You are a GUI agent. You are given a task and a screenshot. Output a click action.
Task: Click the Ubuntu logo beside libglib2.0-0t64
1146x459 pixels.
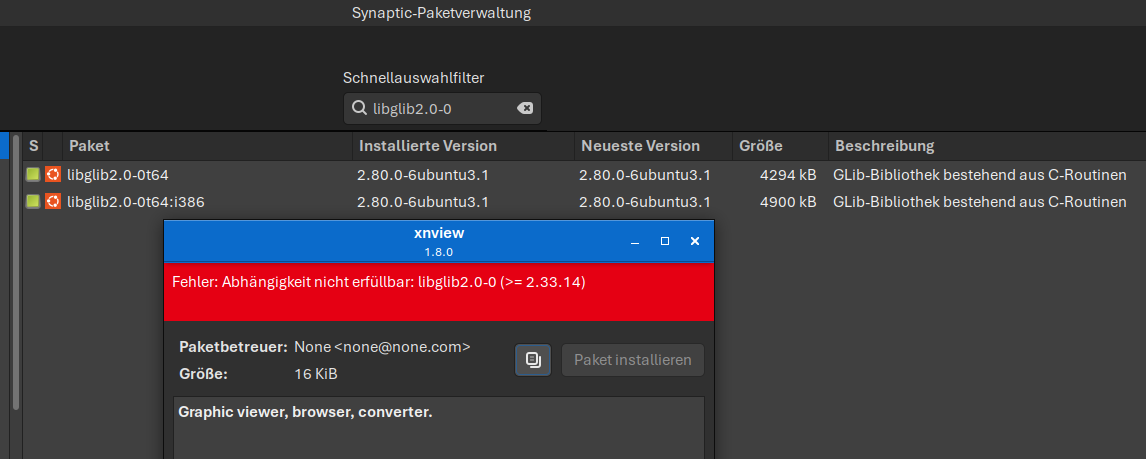[x=53, y=174]
